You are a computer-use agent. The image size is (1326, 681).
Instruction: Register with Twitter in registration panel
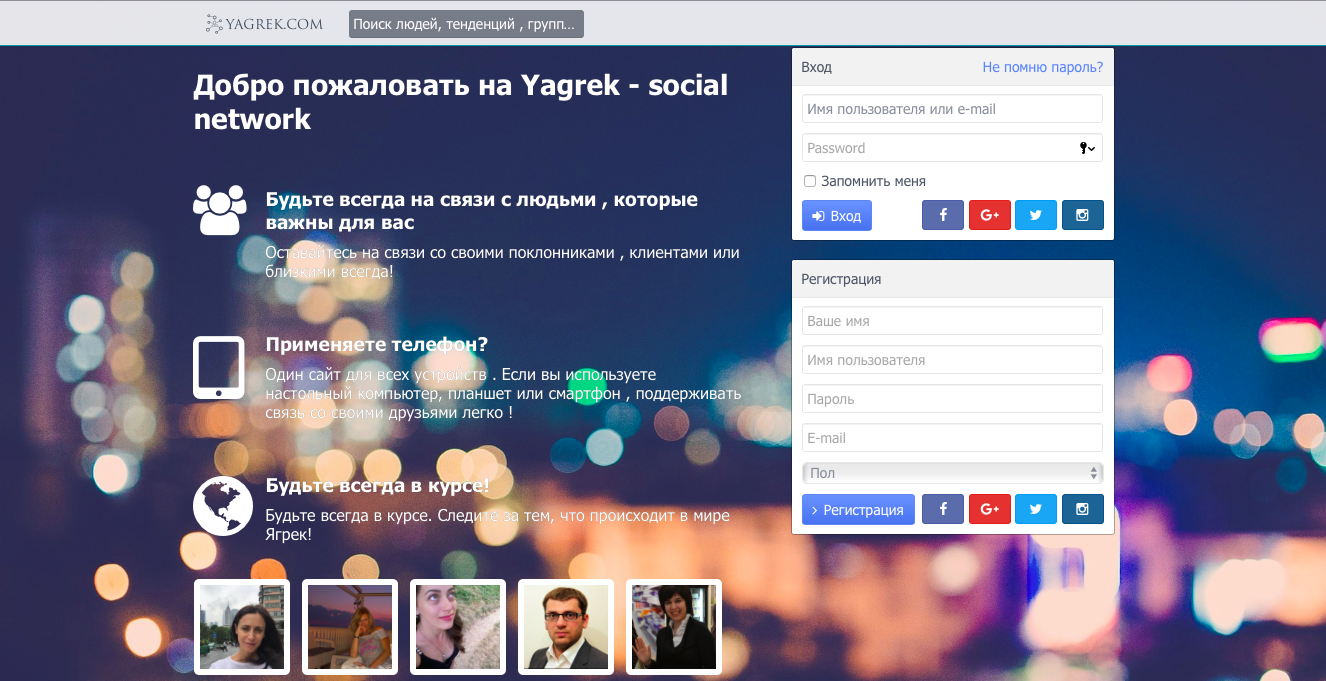[x=1036, y=509]
